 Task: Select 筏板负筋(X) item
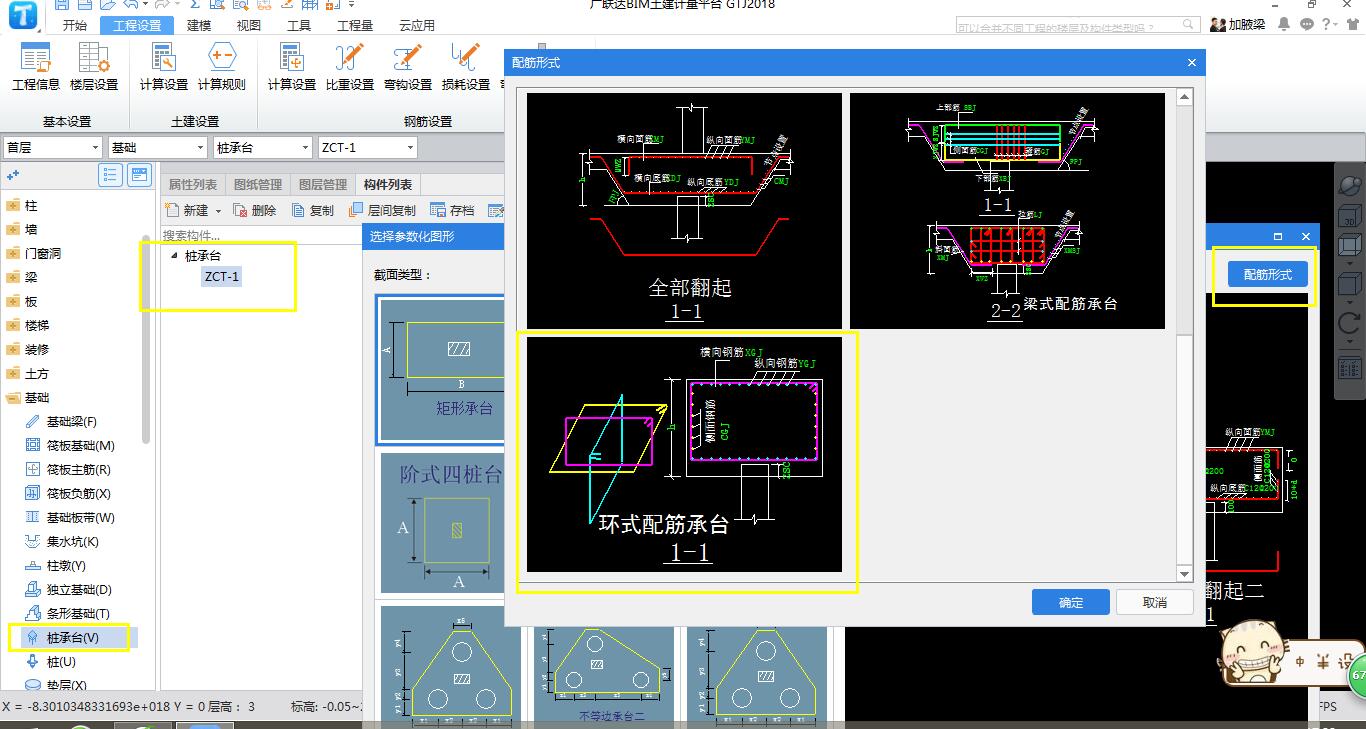(78, 494)
